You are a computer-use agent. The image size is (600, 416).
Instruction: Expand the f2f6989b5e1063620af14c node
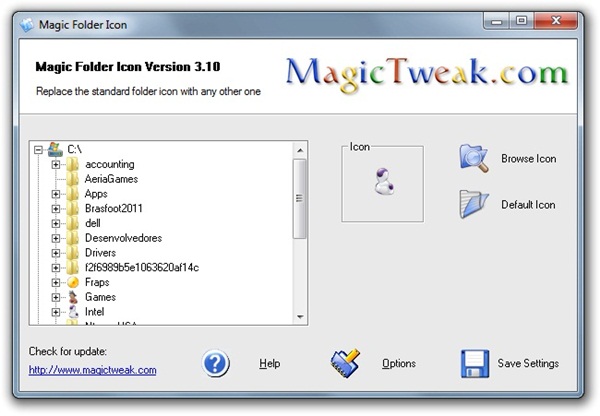coord(56,268)
